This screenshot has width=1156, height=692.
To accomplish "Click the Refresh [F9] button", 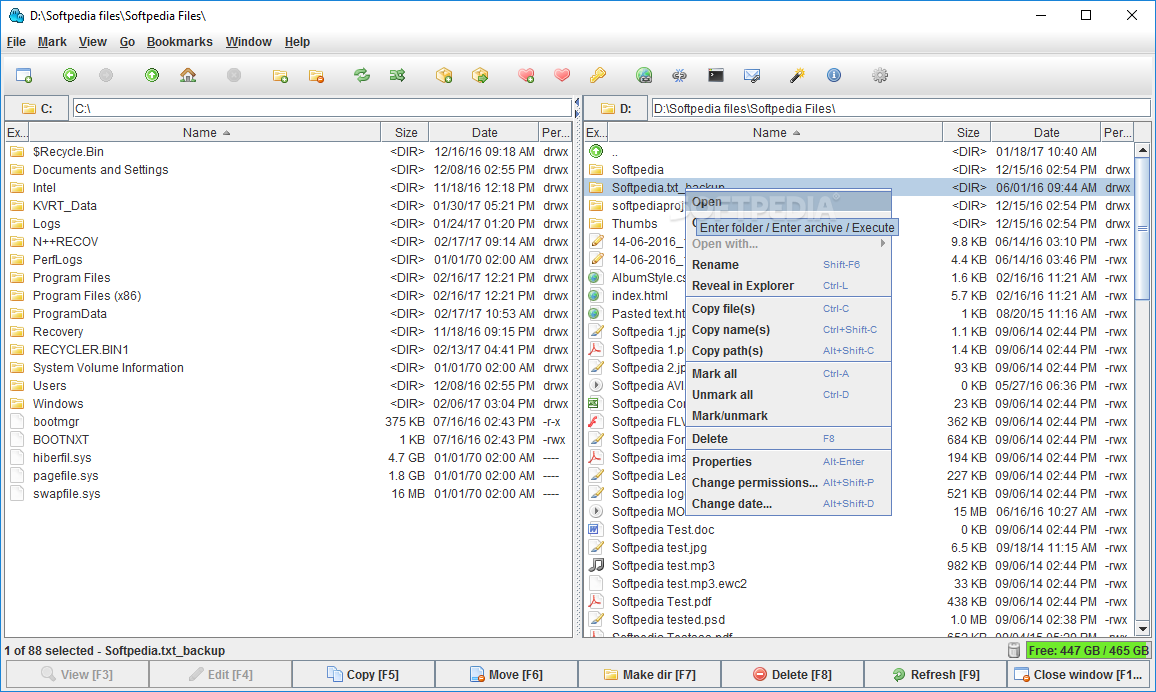I will (x=935, y=674).
